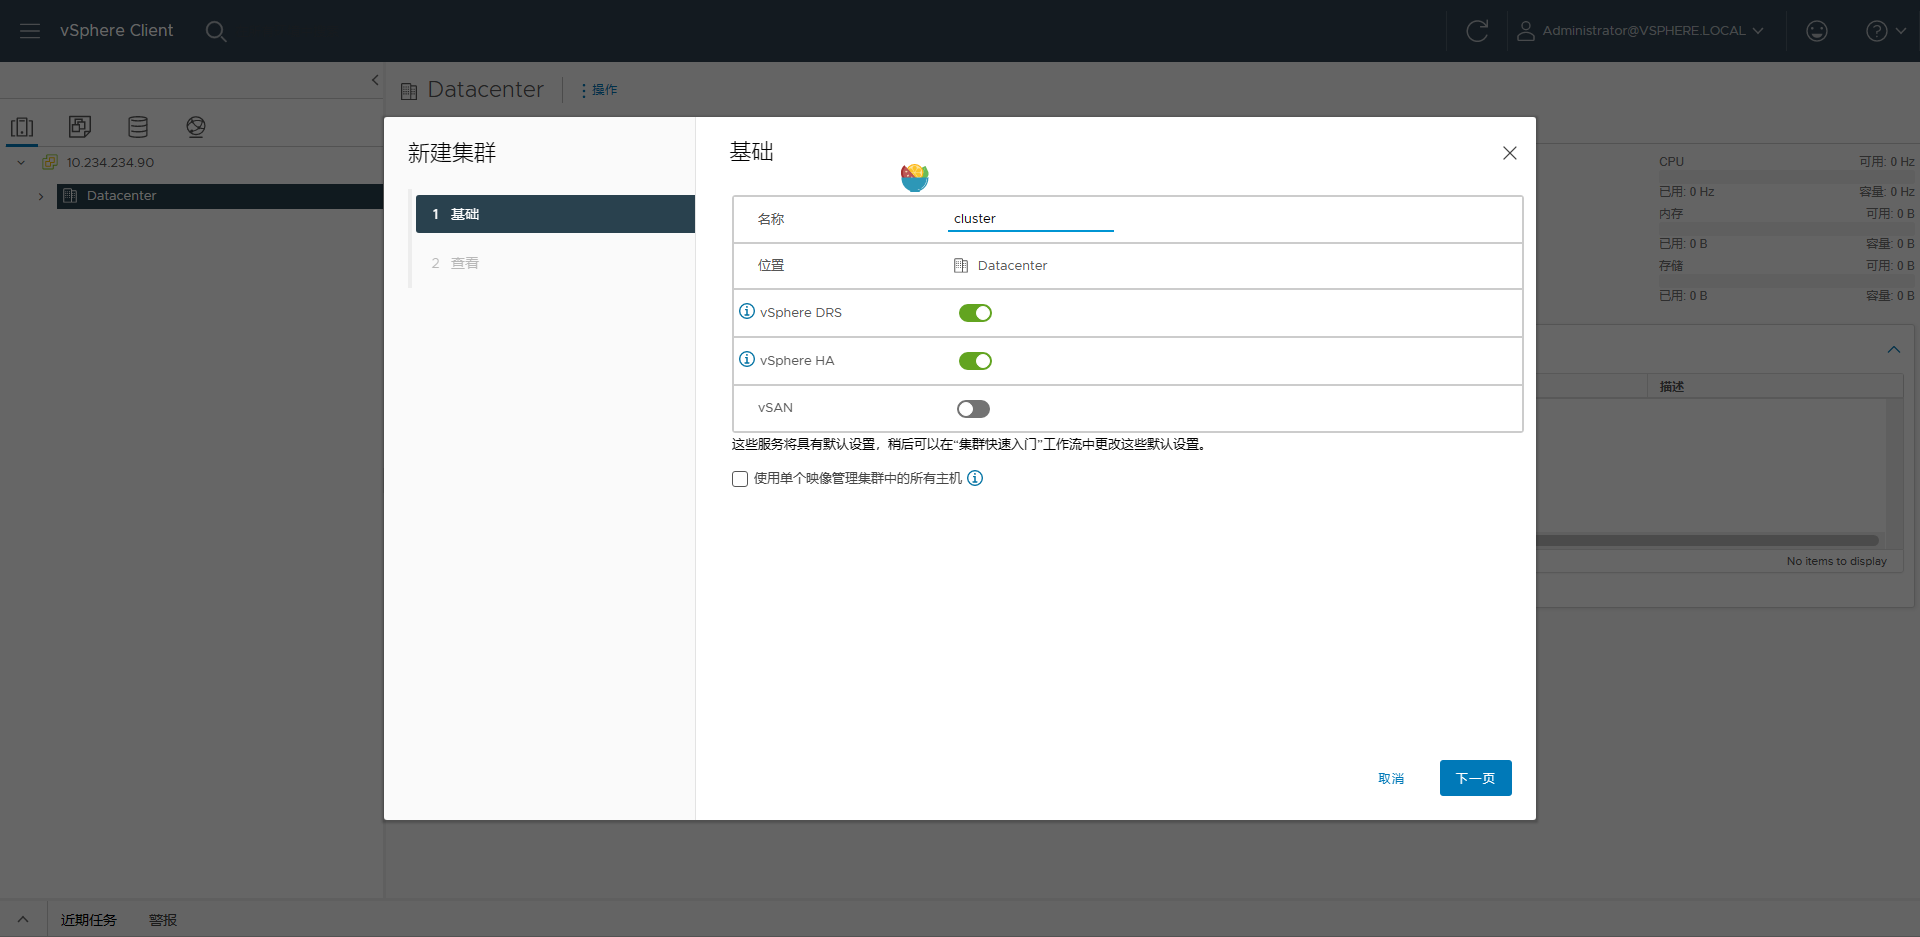1920x937 pixels.
Task: Click info icon beside vSphere DRS
Action: pyautogui.click(x=746, y=312)
